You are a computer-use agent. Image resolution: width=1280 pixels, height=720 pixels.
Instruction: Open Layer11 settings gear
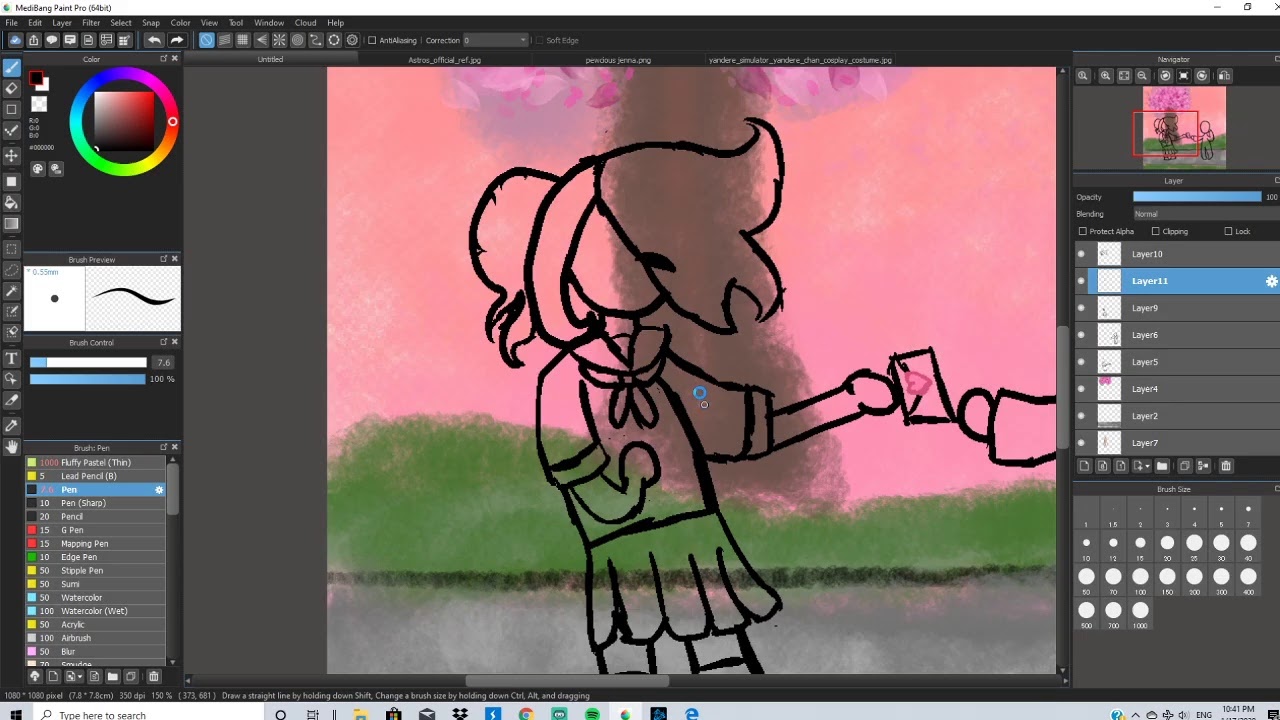click(1271, 282)
